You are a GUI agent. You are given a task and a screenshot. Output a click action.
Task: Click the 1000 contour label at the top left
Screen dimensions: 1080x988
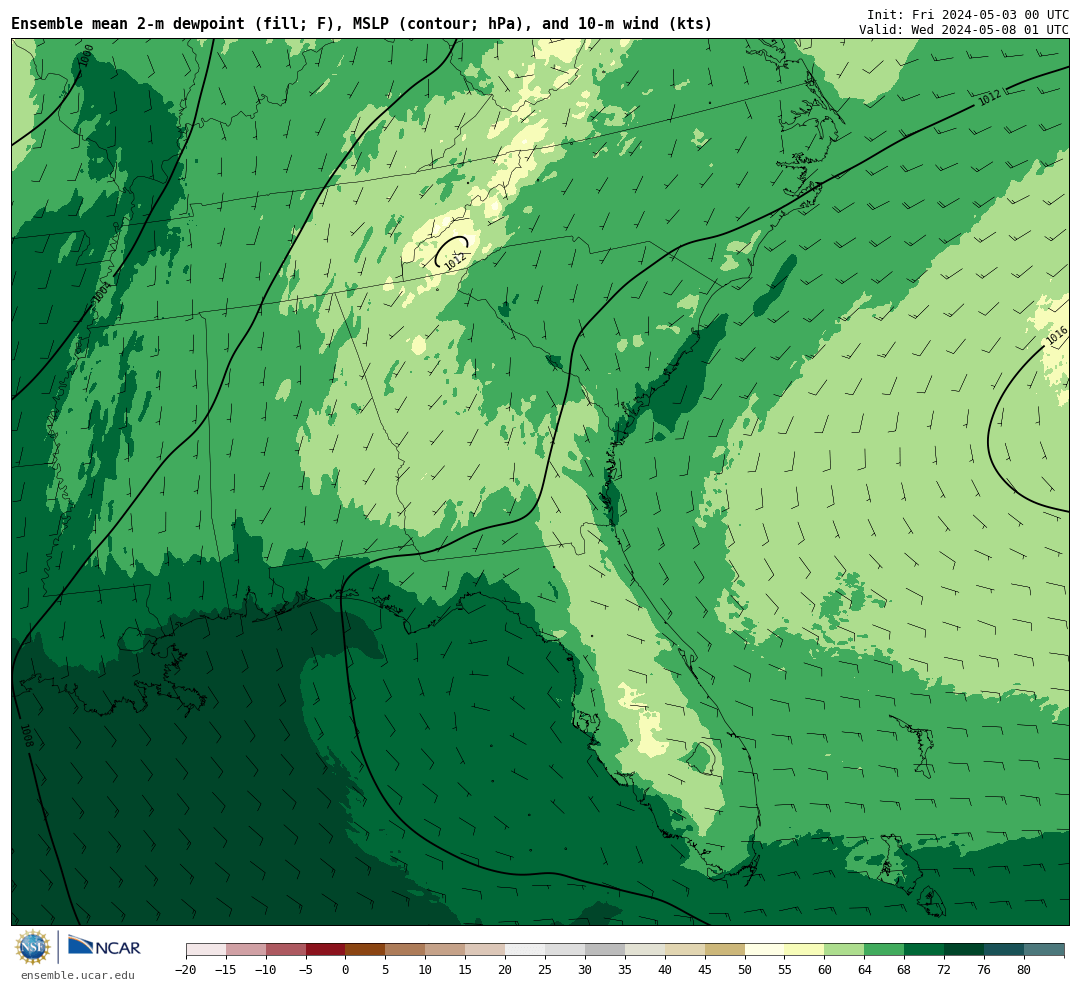[85, 56]
